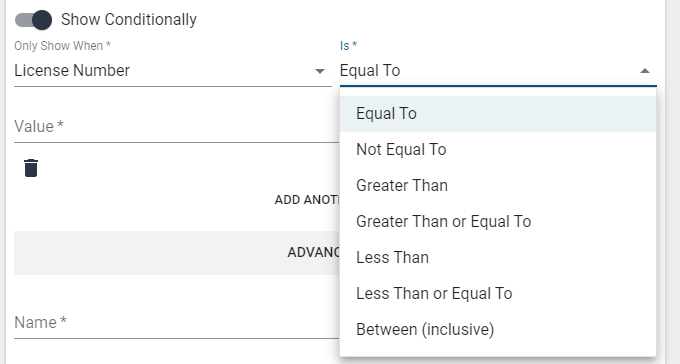The width and height of the screenshot is (680, 364).
Task: Click the Value input field
Action: click(x=177, y=127)
